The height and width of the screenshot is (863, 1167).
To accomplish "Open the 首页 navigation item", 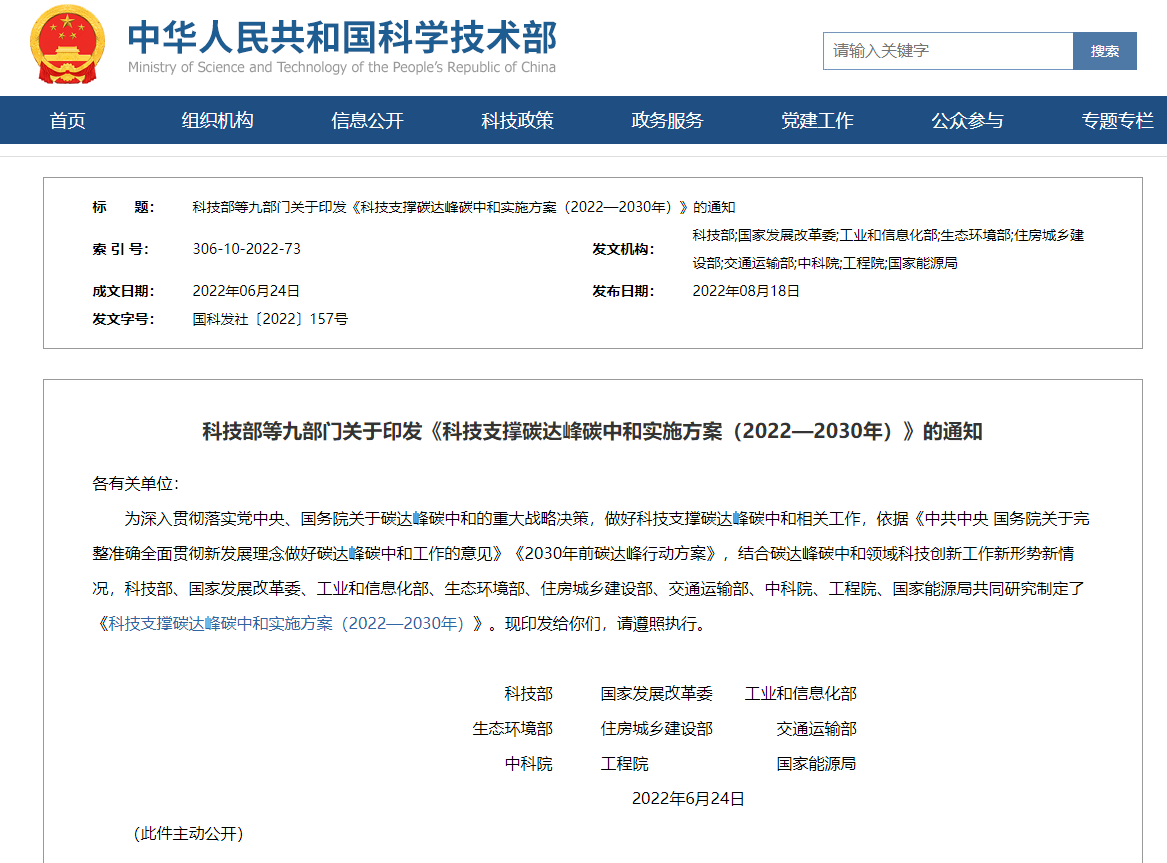I will (68, 120).
